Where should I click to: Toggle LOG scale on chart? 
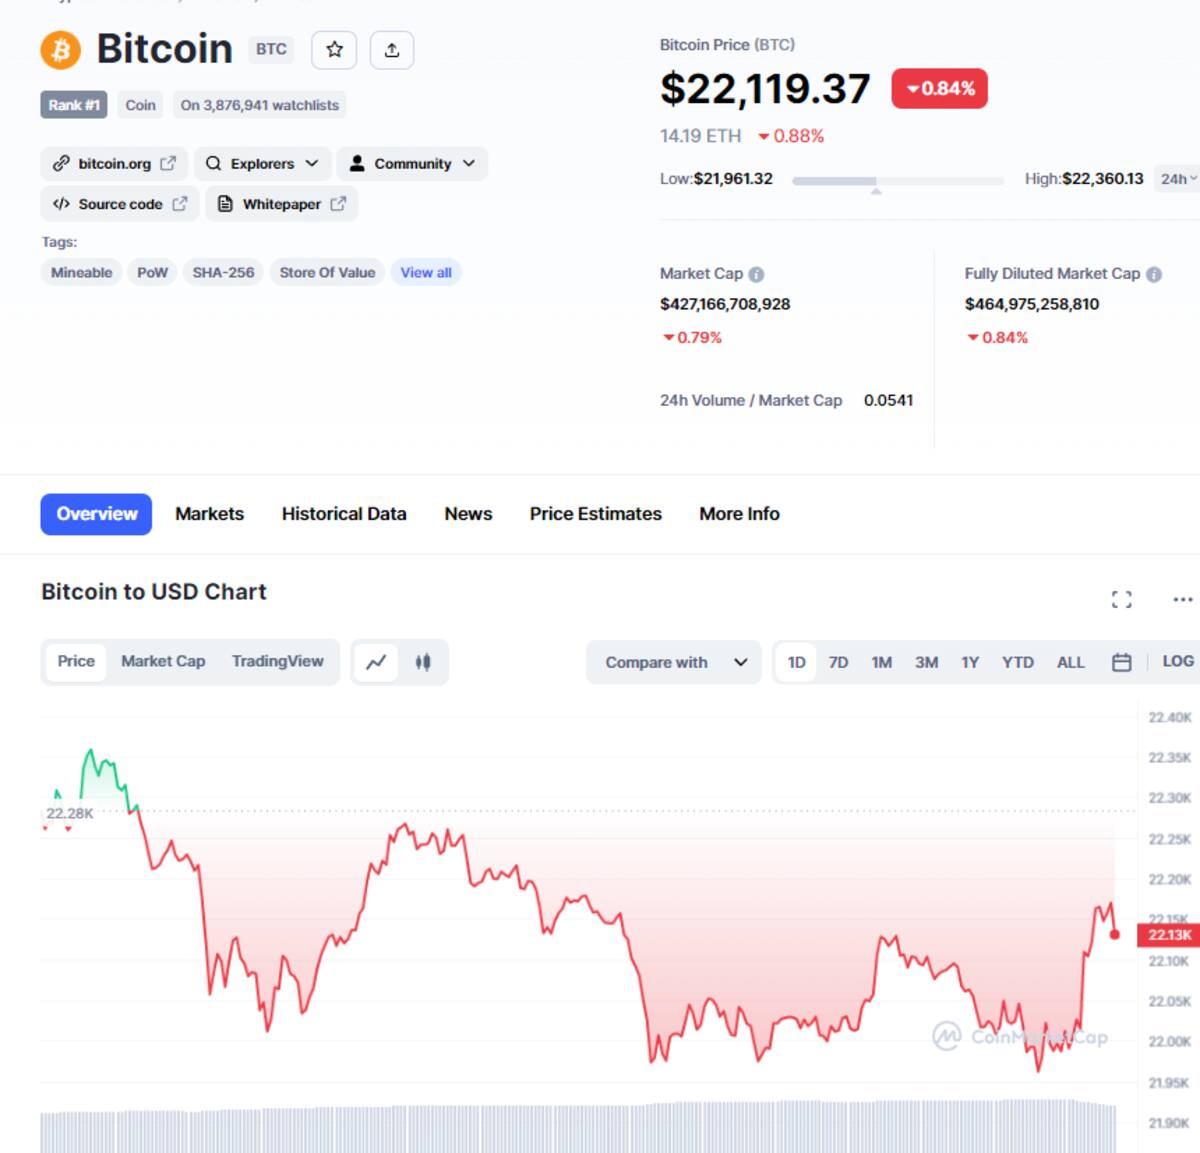[1177, 661]
